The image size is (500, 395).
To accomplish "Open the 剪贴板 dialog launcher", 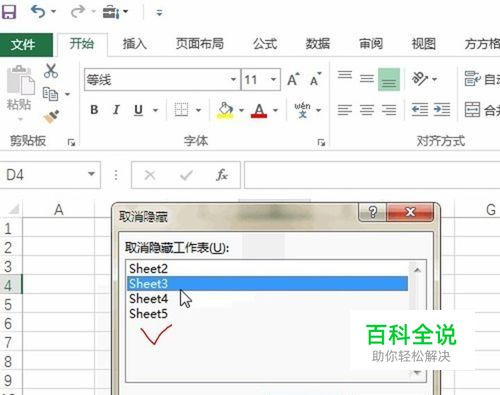I will (x=71, y=143).
